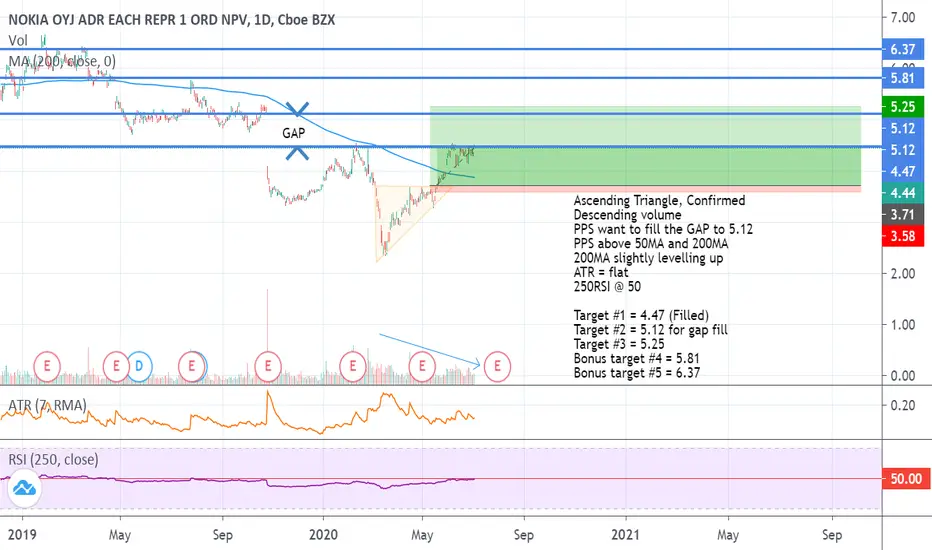
Task: Click the GAP text label
Action: (294, 133)
